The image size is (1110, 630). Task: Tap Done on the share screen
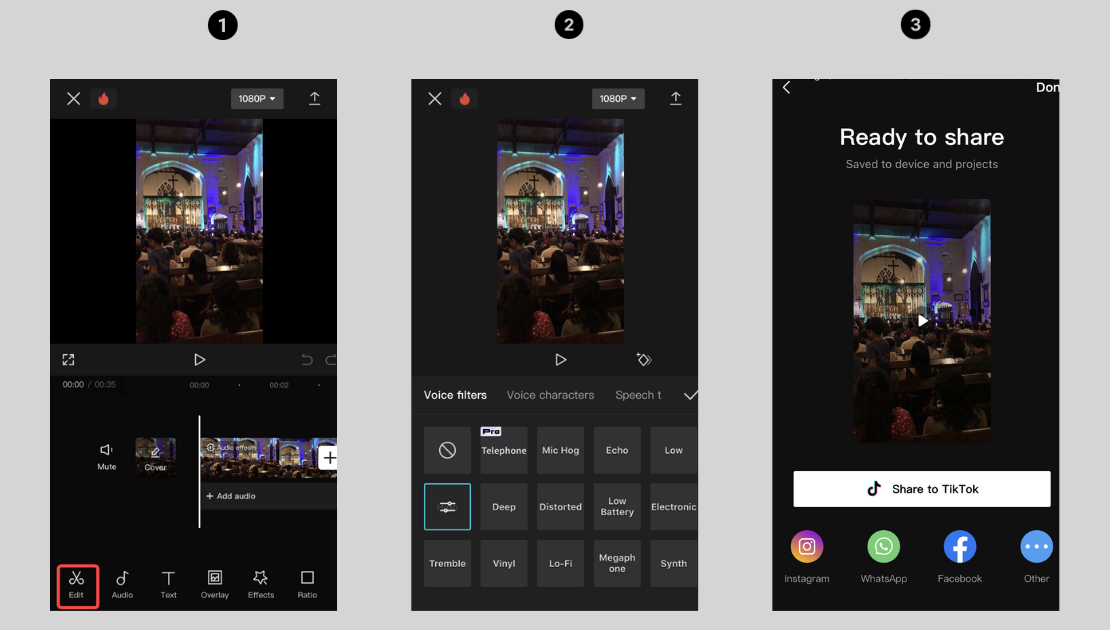click(1047, 87)
